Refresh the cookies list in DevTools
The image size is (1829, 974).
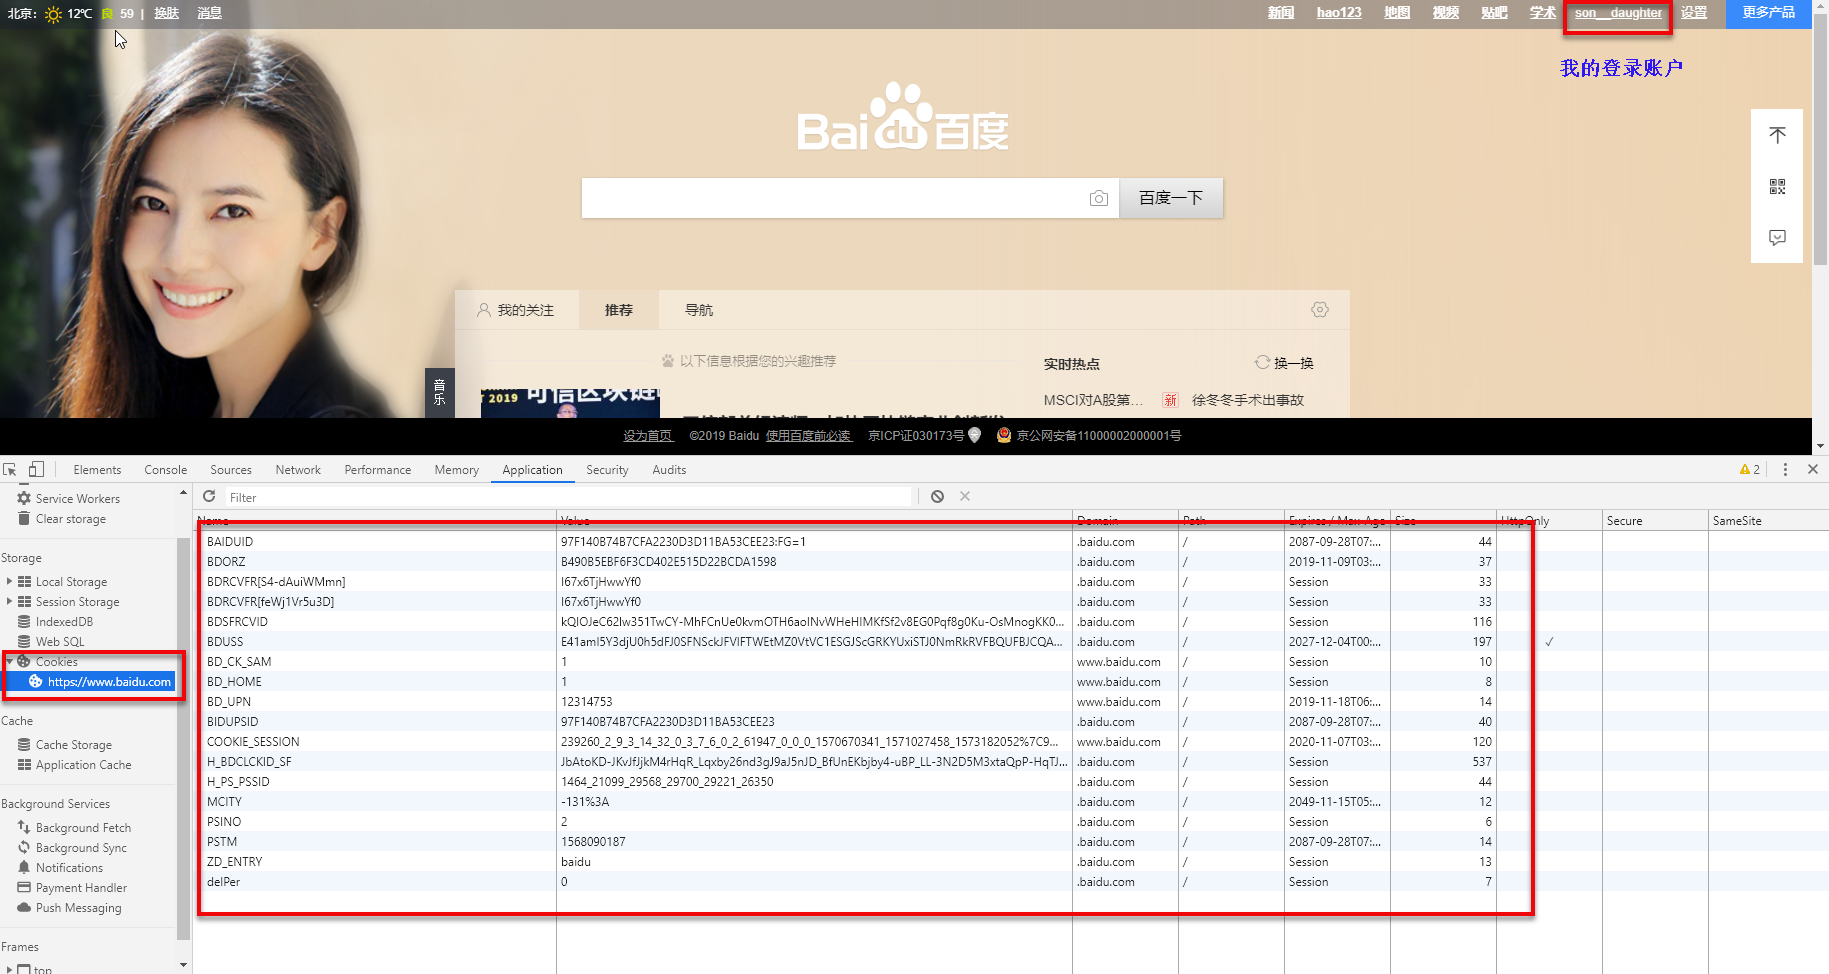coord(209,496)
